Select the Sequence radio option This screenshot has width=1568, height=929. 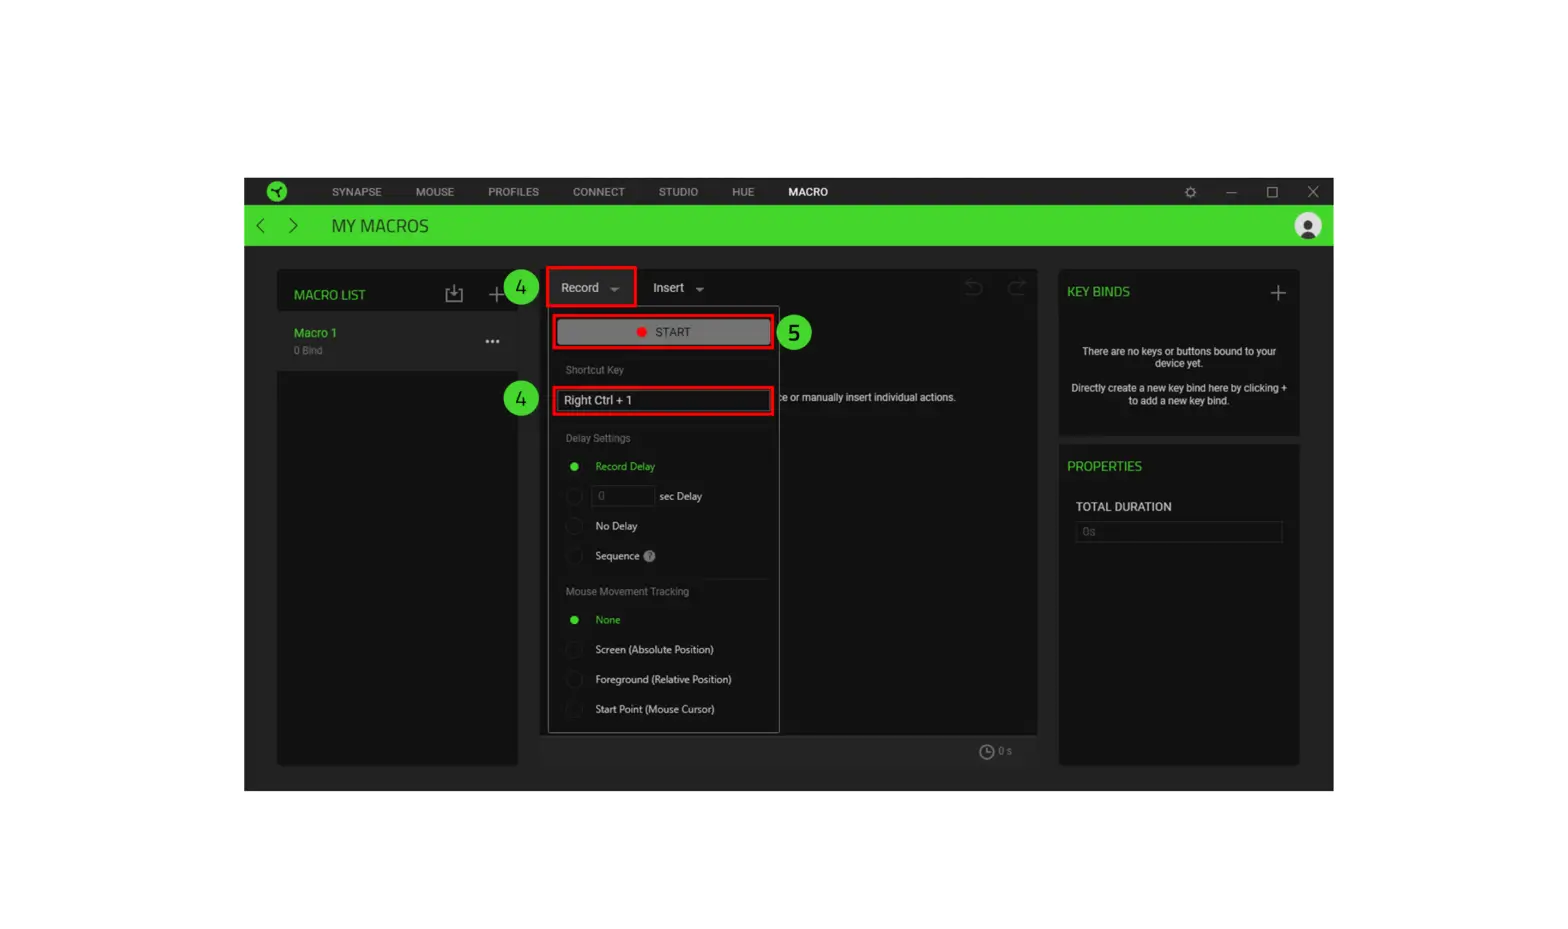pyautogui.click(x=574, y=556)
